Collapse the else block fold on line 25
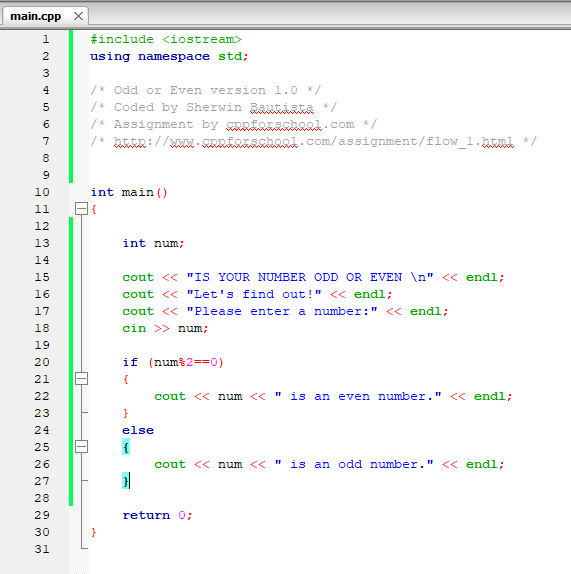The width and height of the screenshot is (571, 574). point(81,447)
